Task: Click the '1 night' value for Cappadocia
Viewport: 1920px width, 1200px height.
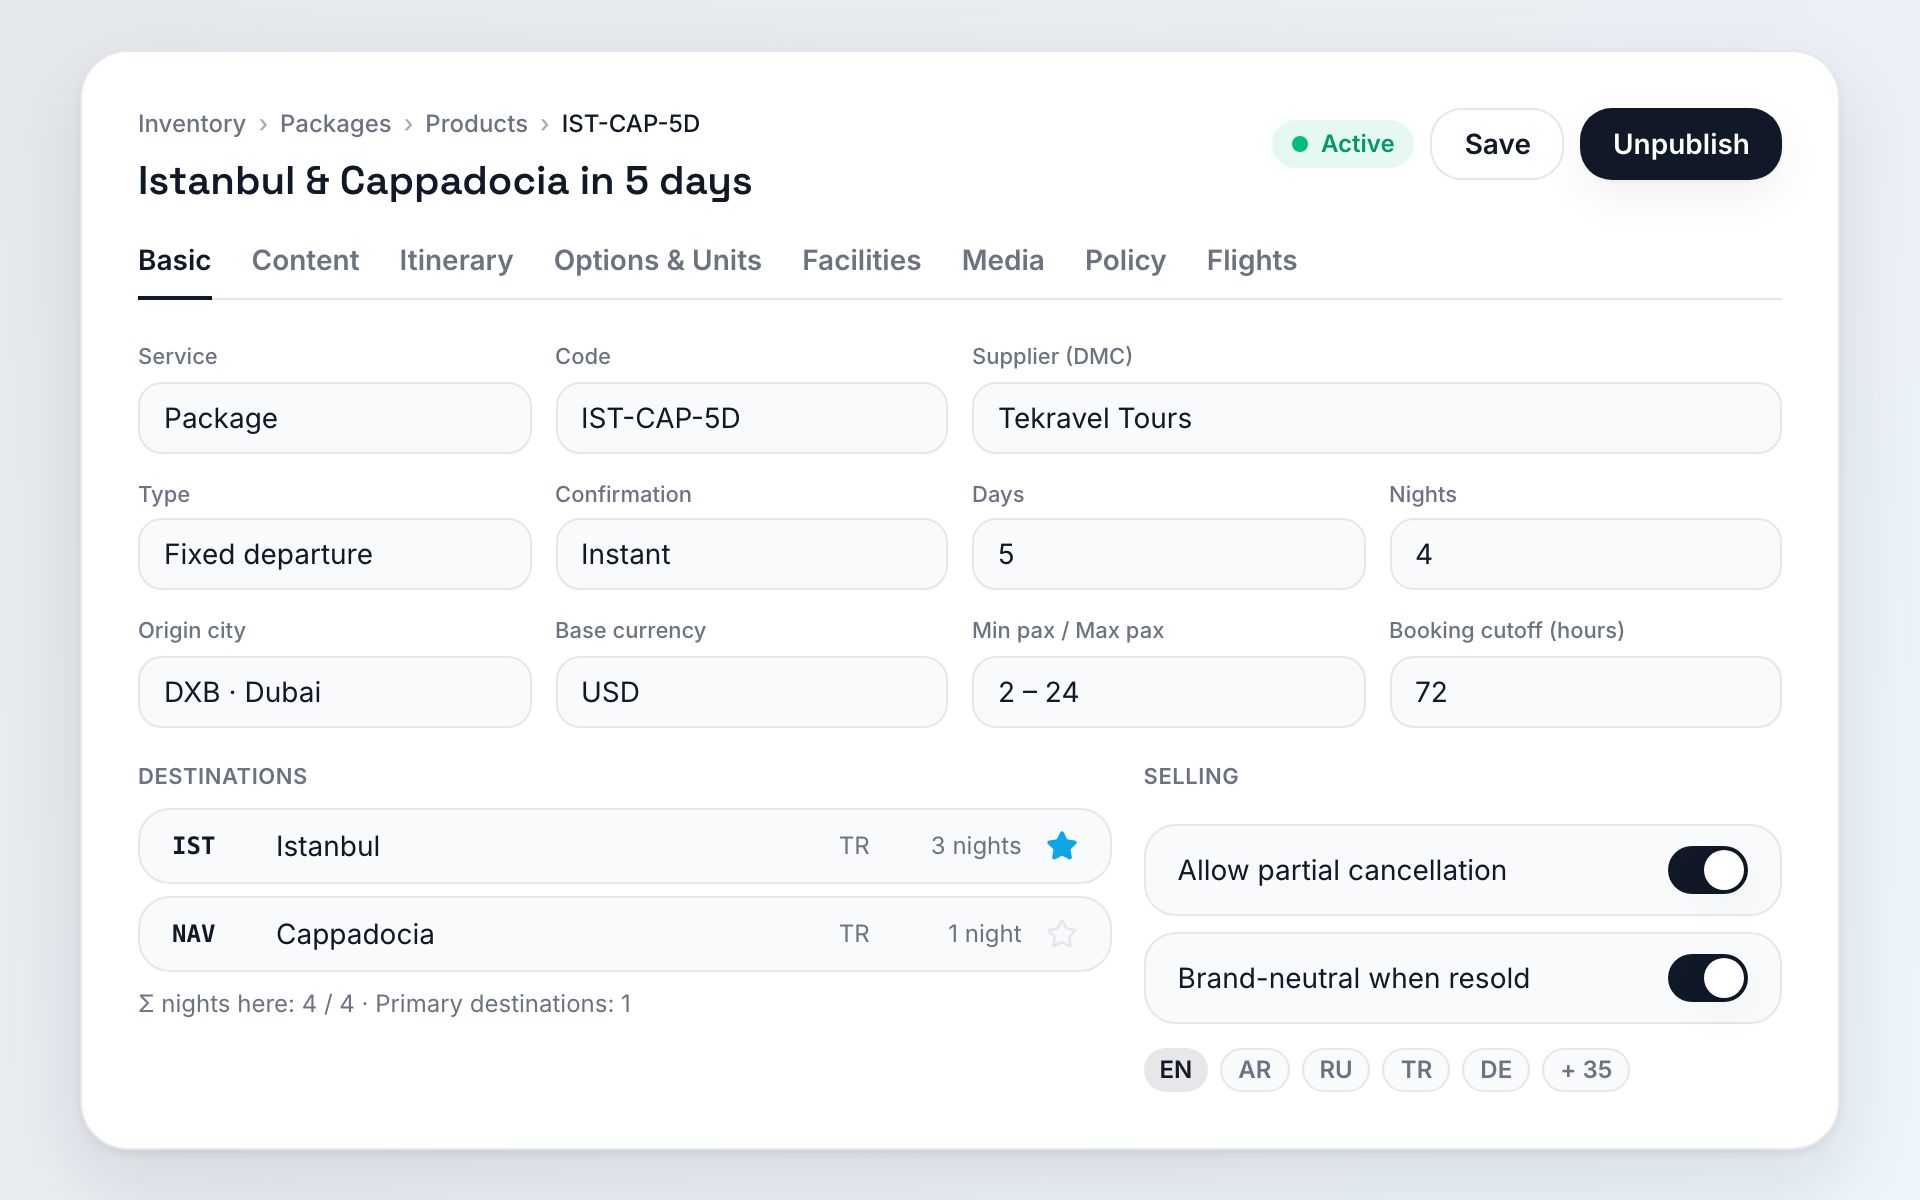Action: [x=984, y=934]
